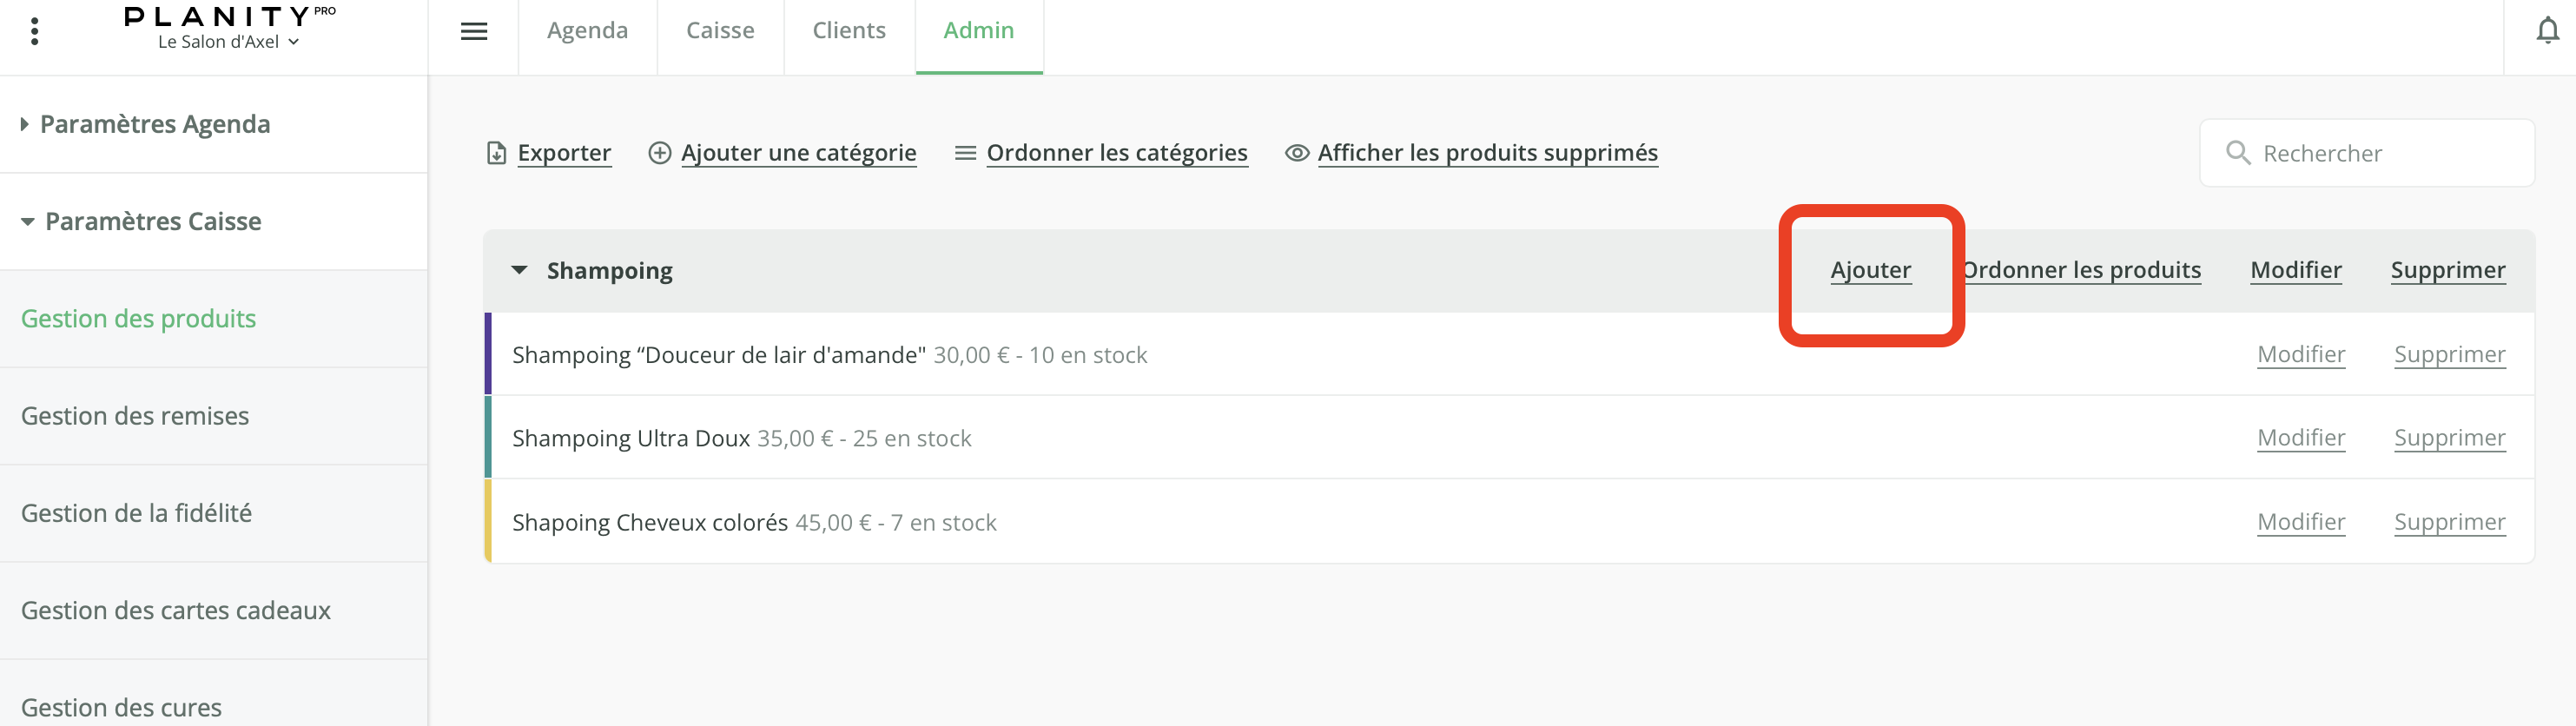Open Gestion des remises
This screenshot has height=726, width=2576.
(135, 416)
